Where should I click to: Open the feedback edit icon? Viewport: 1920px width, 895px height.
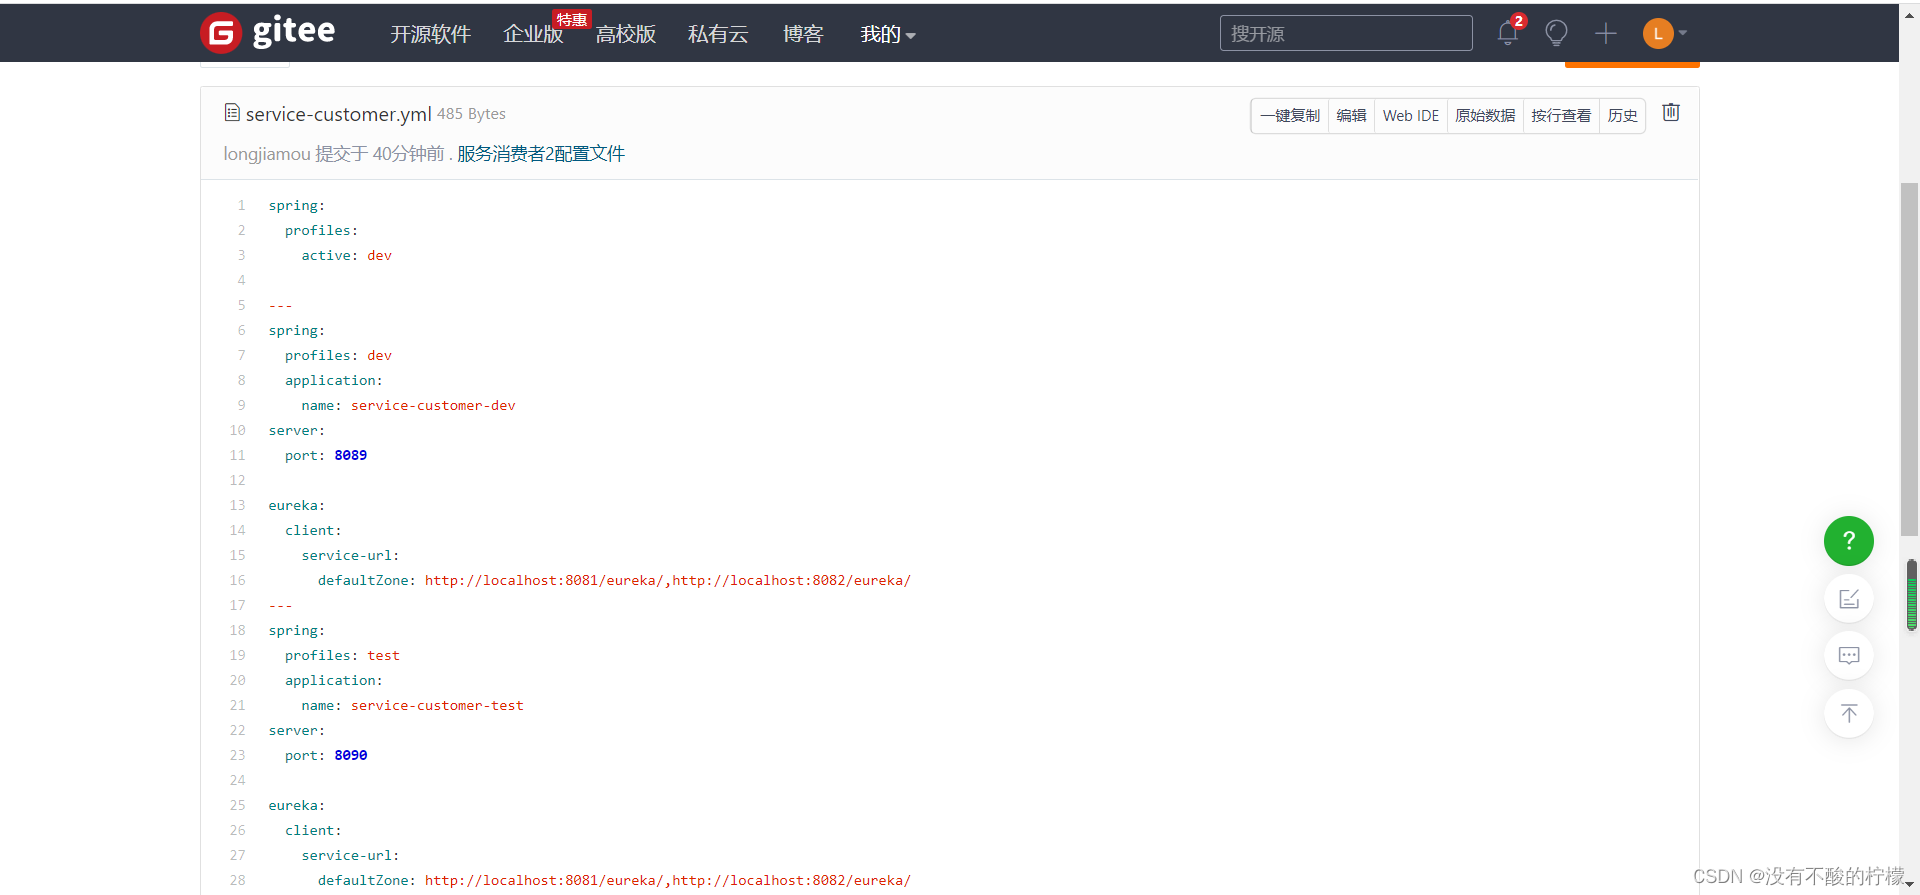point(1849,598)
